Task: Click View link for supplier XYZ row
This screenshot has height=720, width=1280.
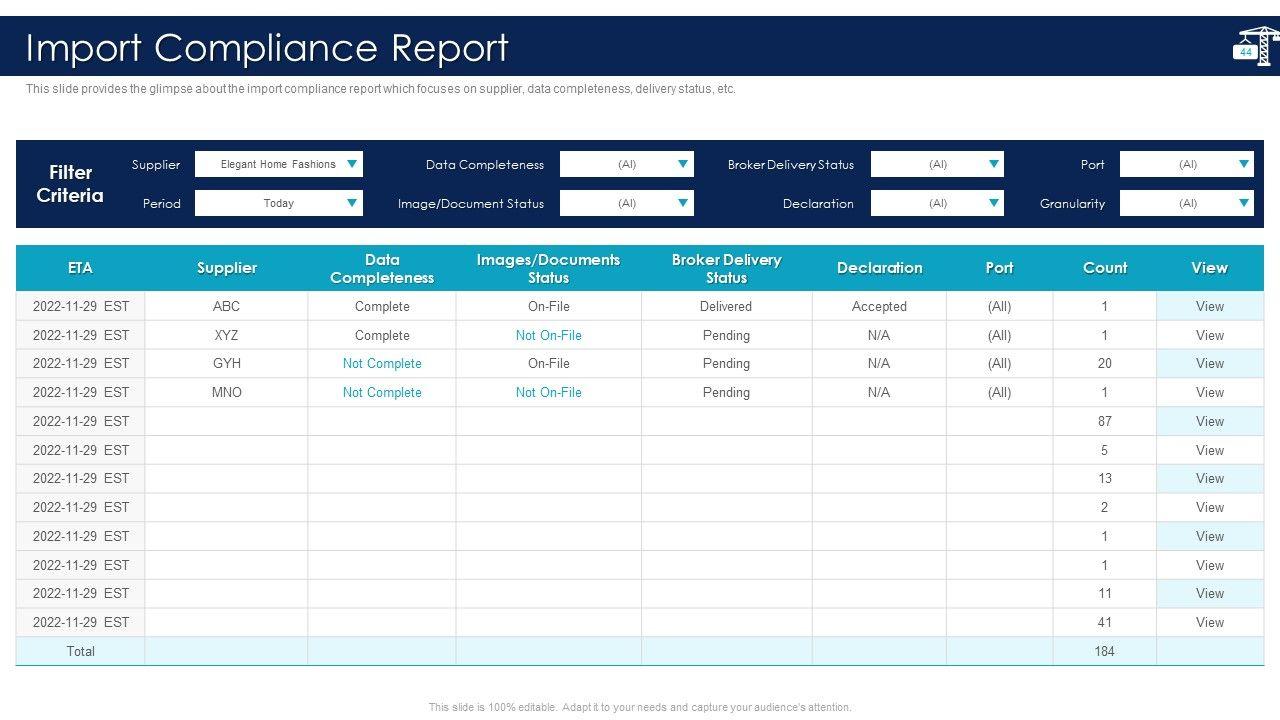Action: pyautogui.click(x=1209, y=335)
